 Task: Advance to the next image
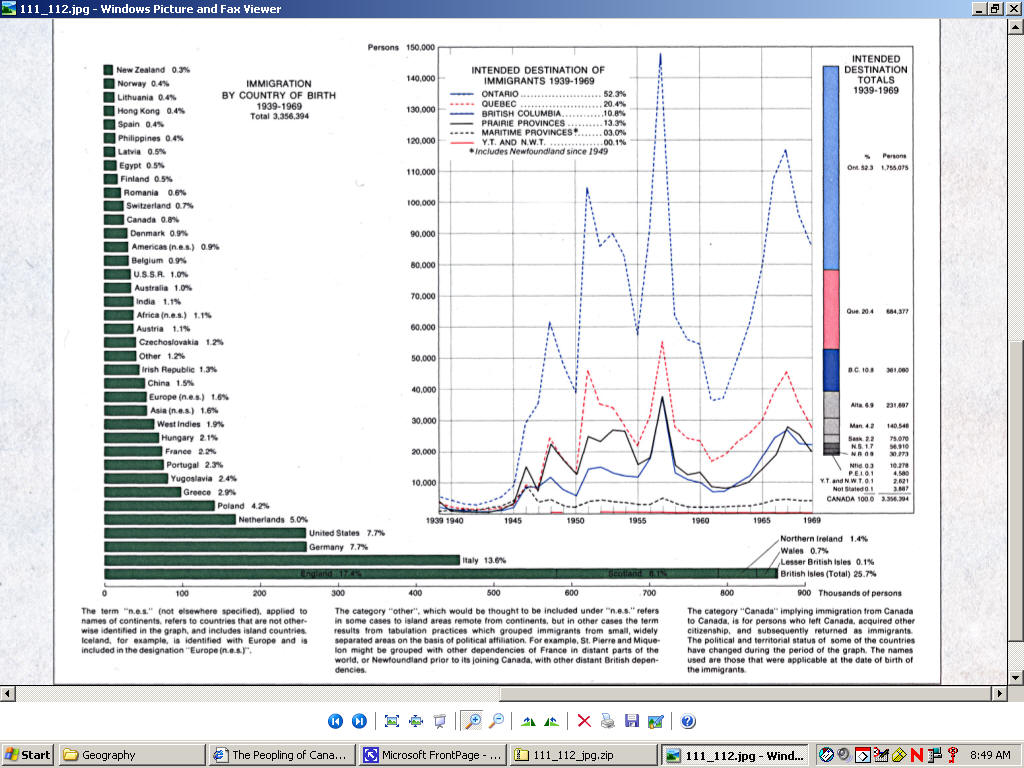pos(359,721)
